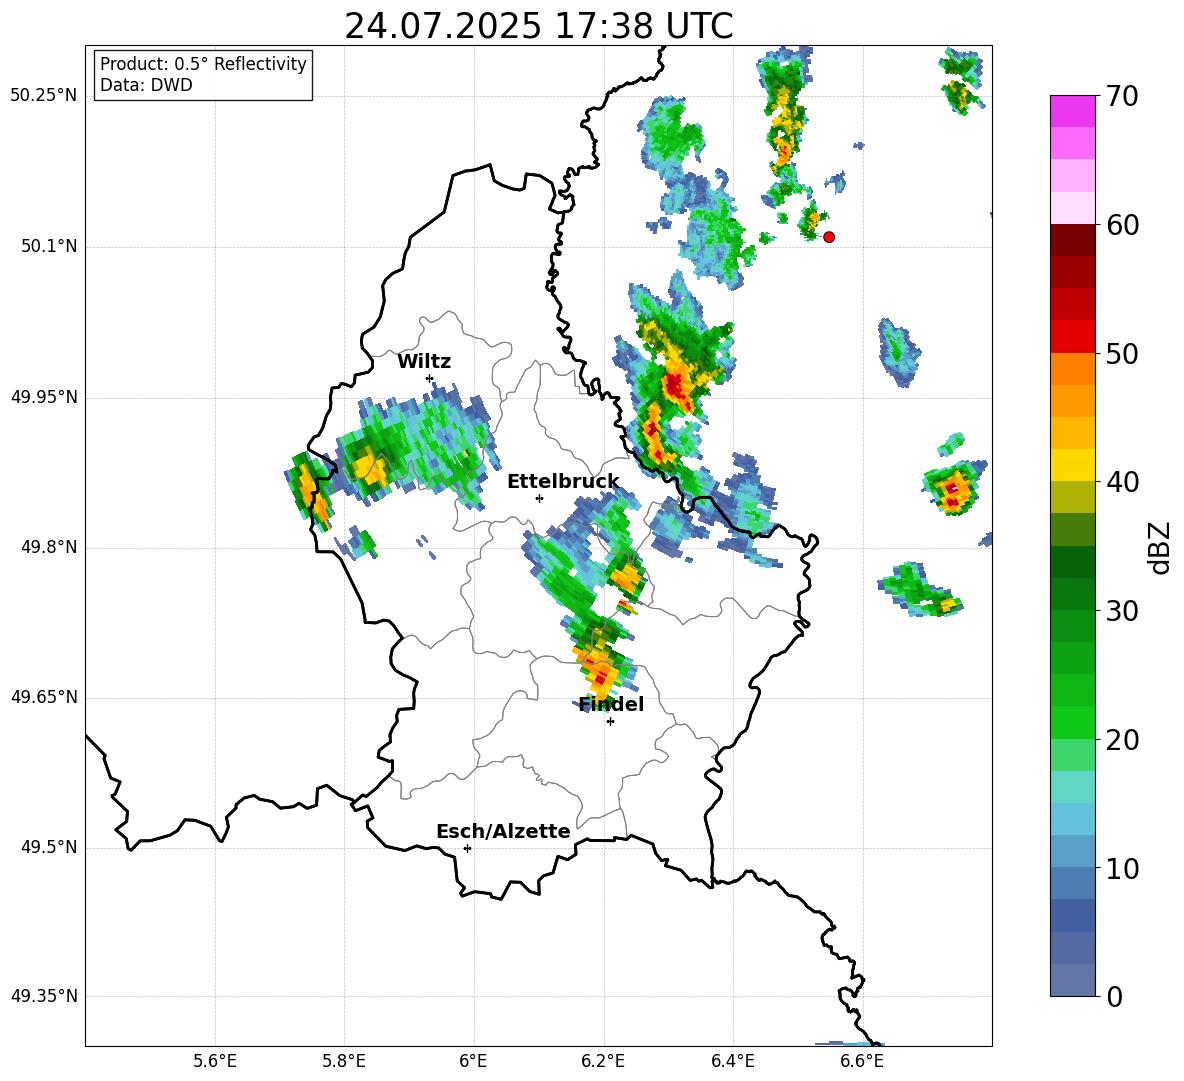This screenshot has height=1081, width=1184.
Task: Select the Wiltz city label
Action: click(x=424, y=362)
